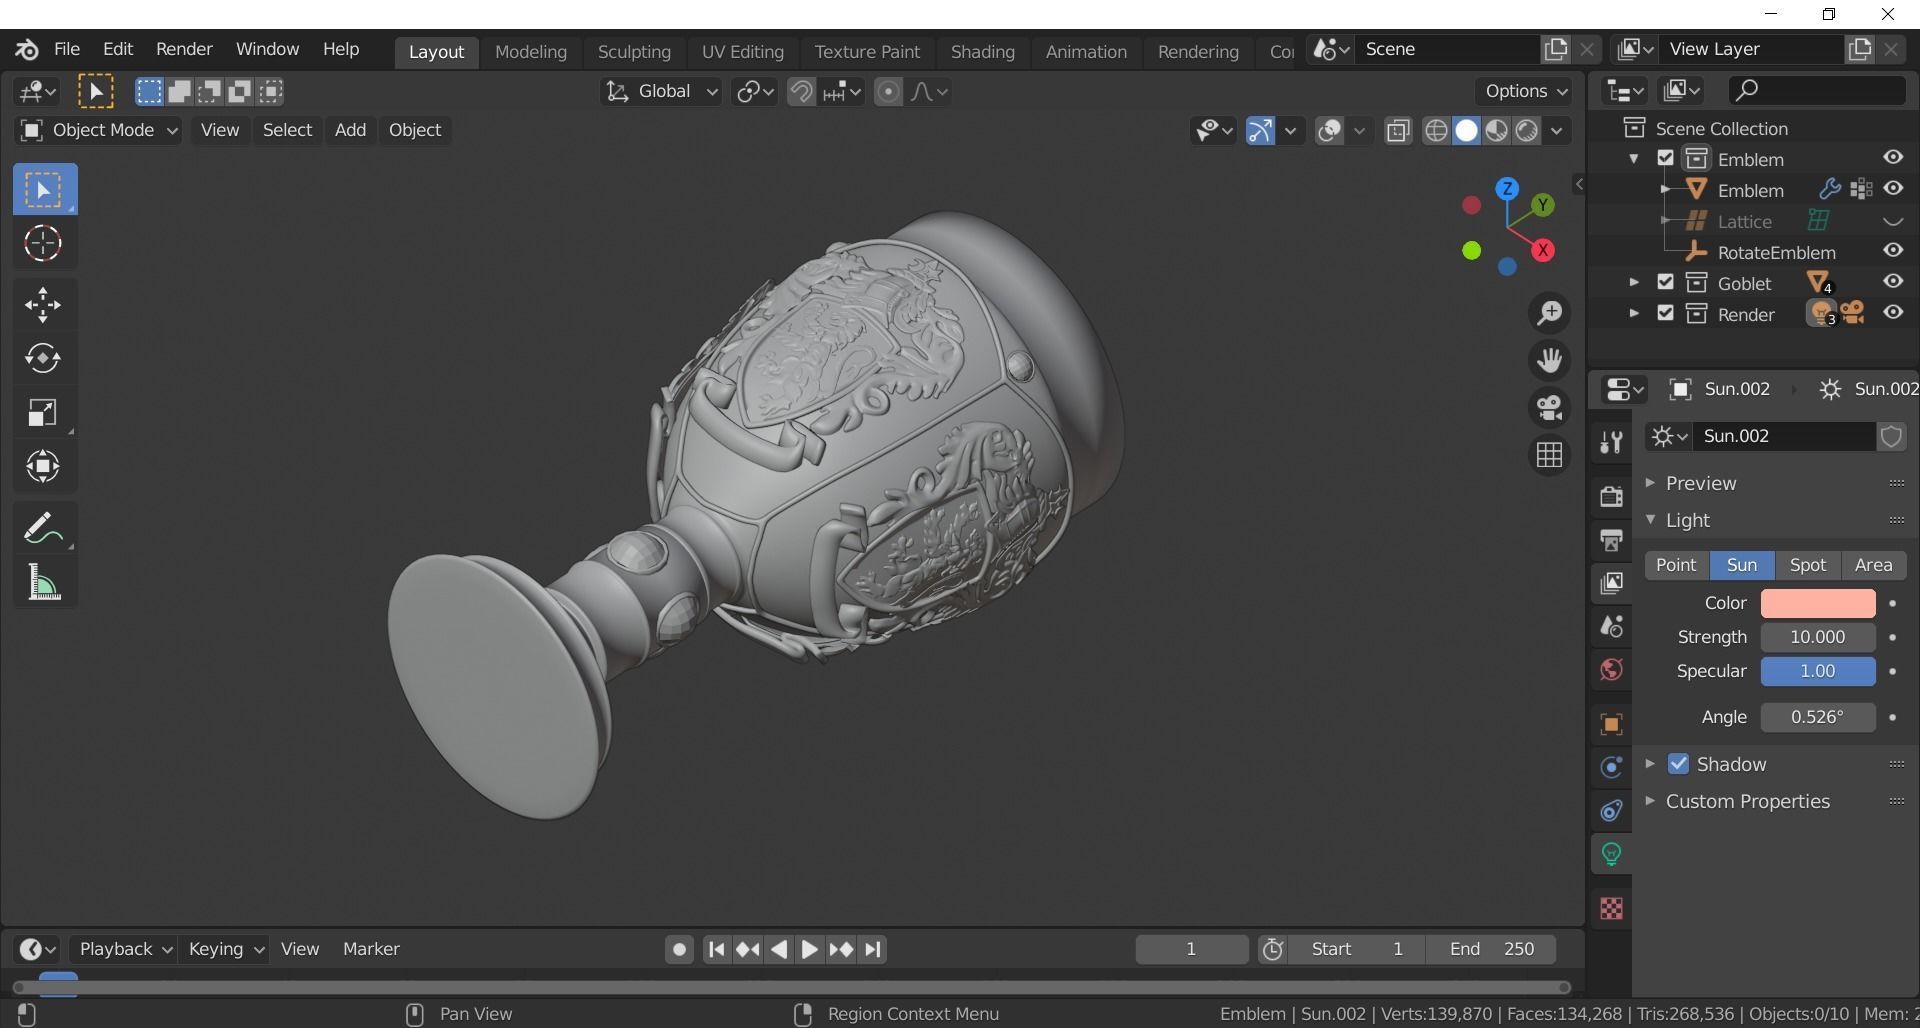
Task: Click the Blender logo menu icon
Action: tap(27, 49)
